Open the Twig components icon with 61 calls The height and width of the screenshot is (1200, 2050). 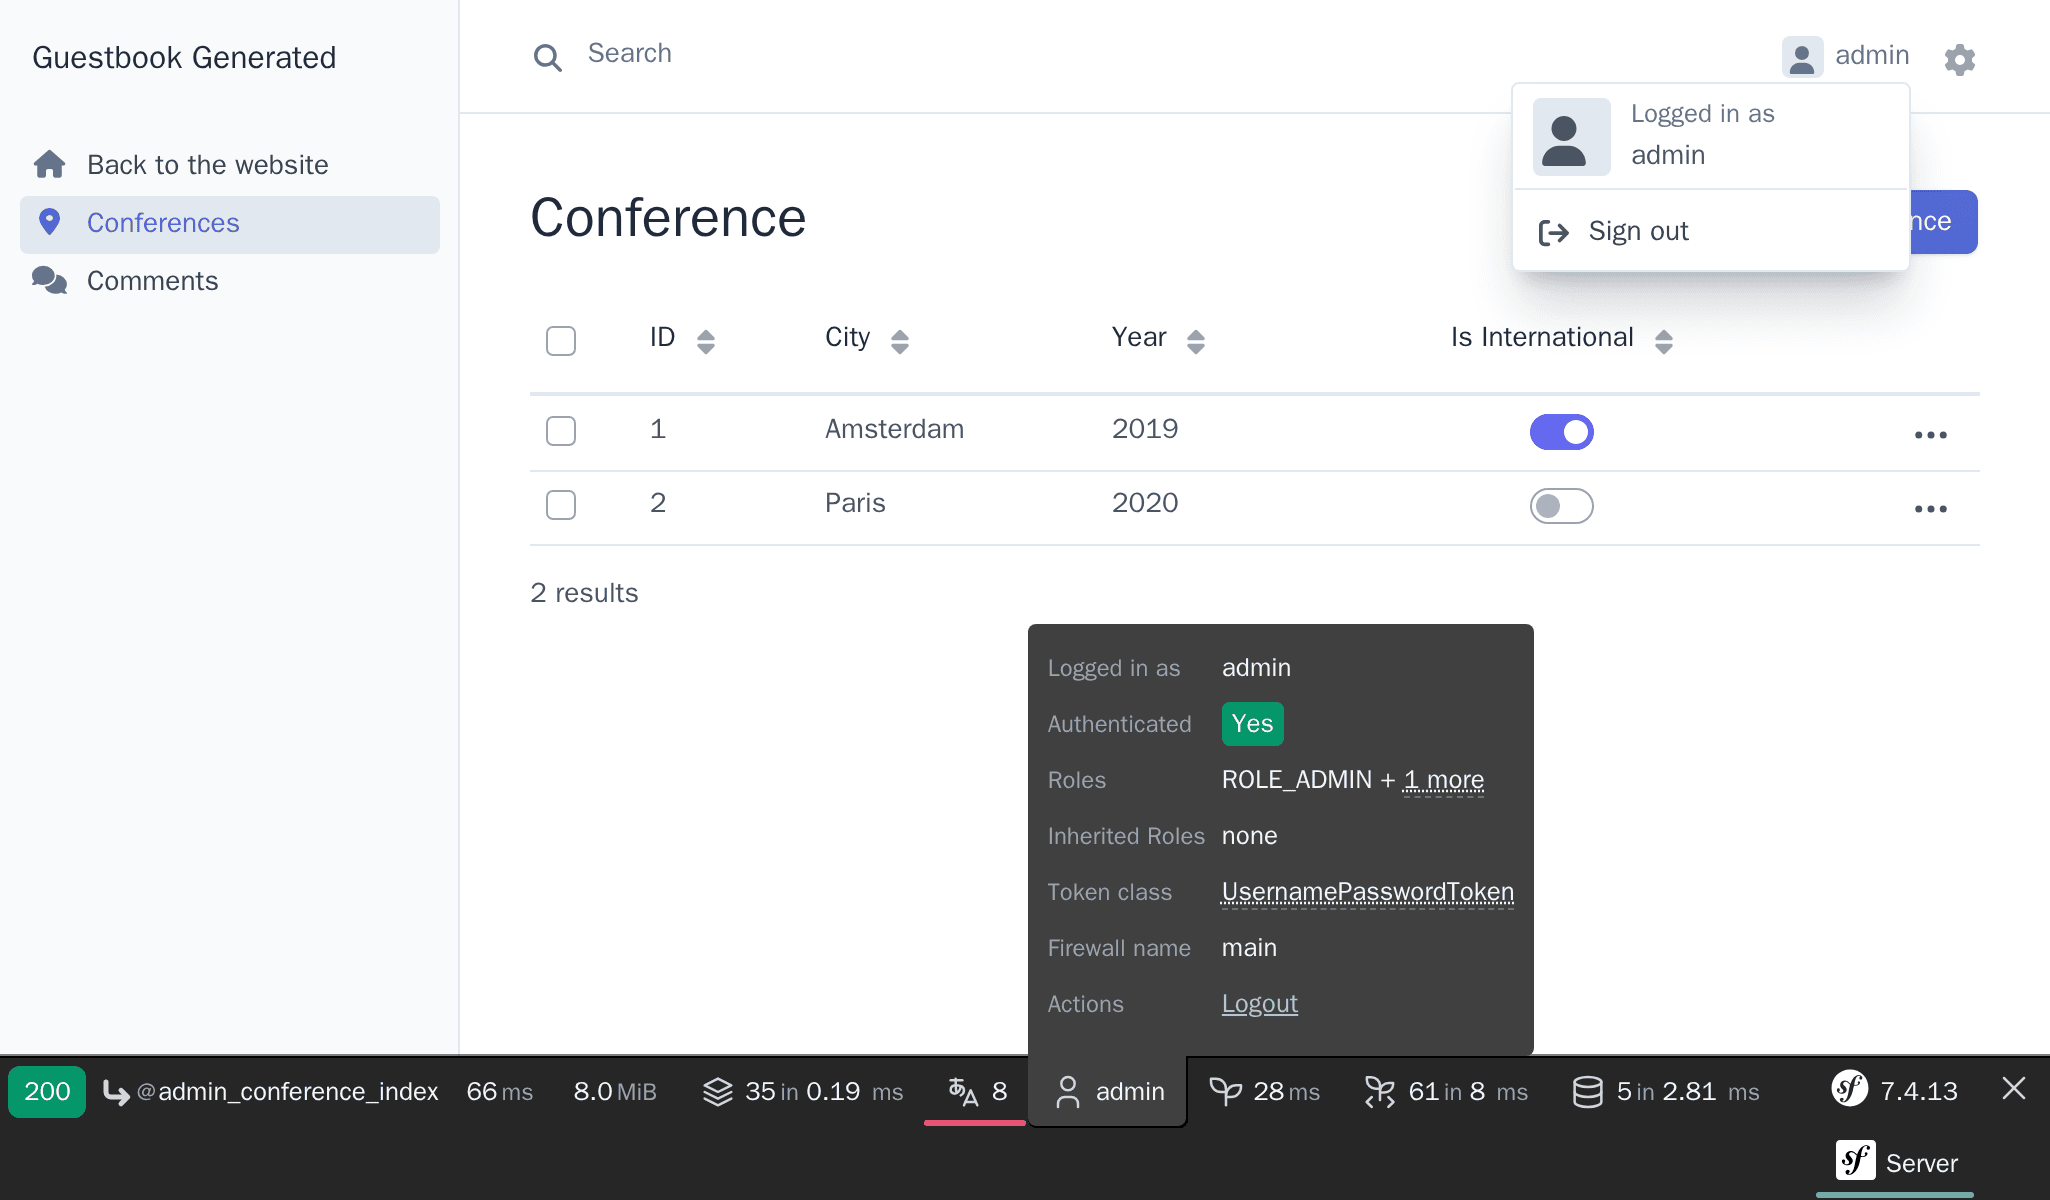point(1380,1092)
